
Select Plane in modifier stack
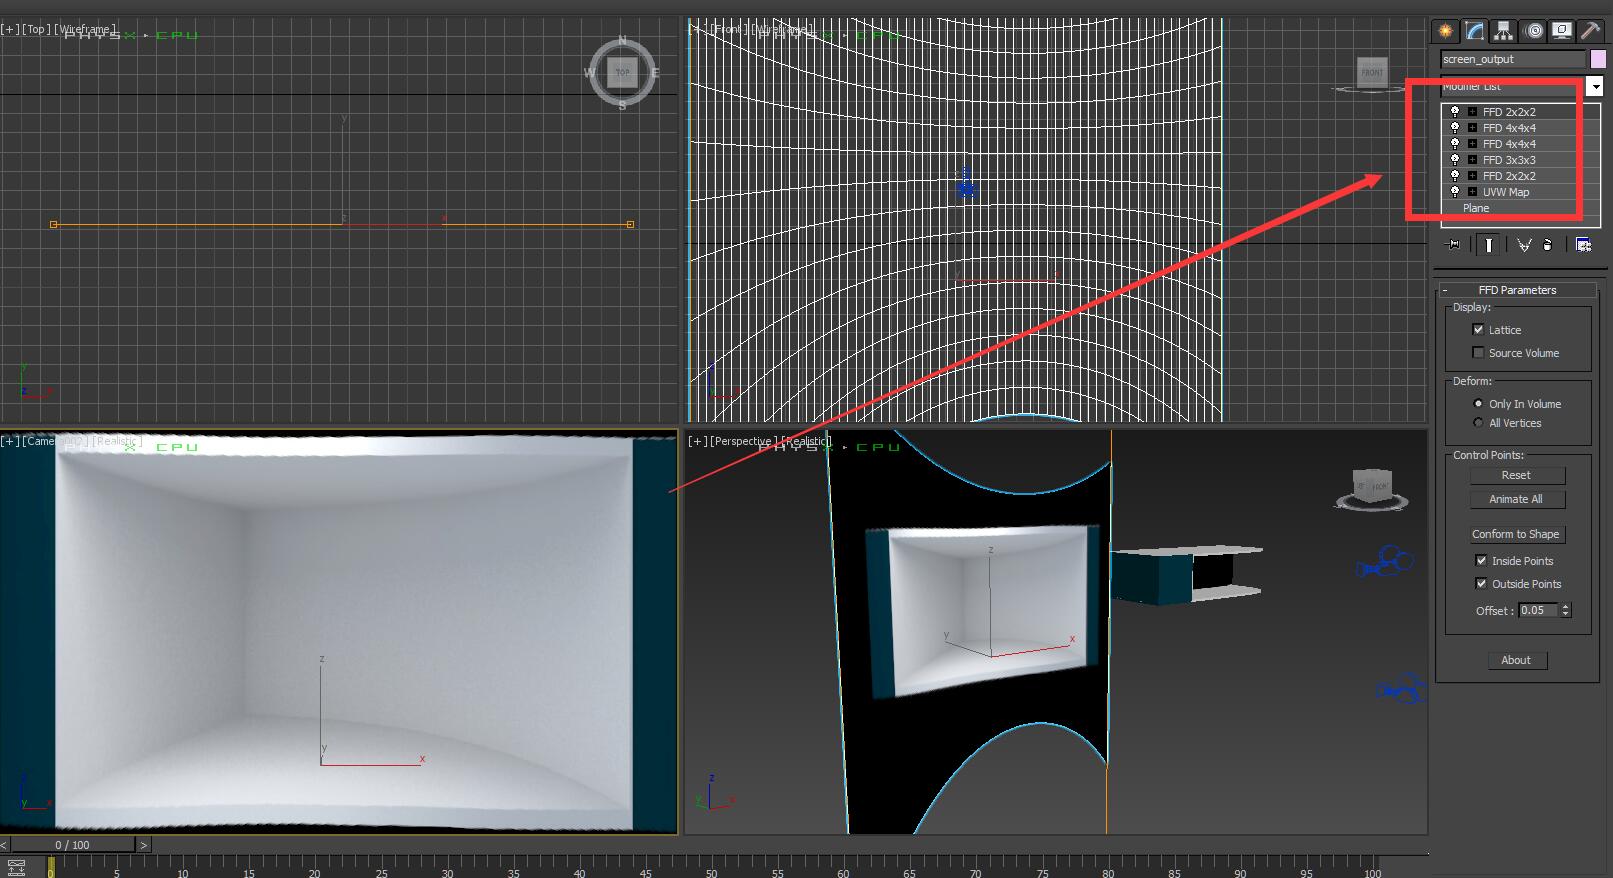(x=1476, y=208)
